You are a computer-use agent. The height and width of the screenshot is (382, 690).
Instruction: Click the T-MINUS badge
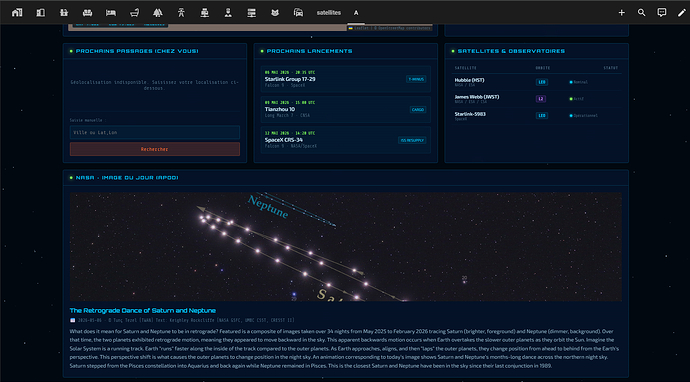pyautogui.click(x=416, y=79)
